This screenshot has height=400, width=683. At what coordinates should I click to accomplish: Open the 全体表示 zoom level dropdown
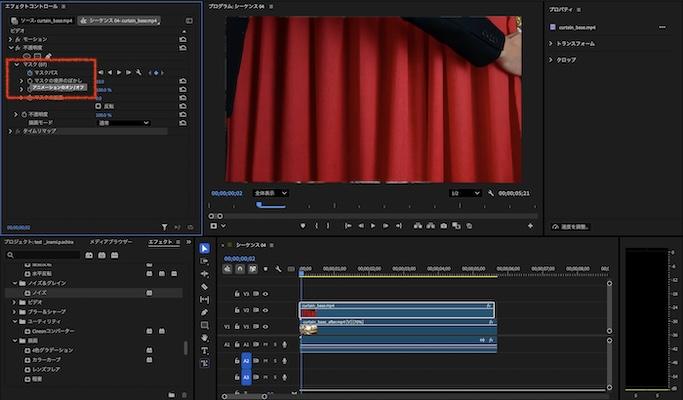point(271,193)
